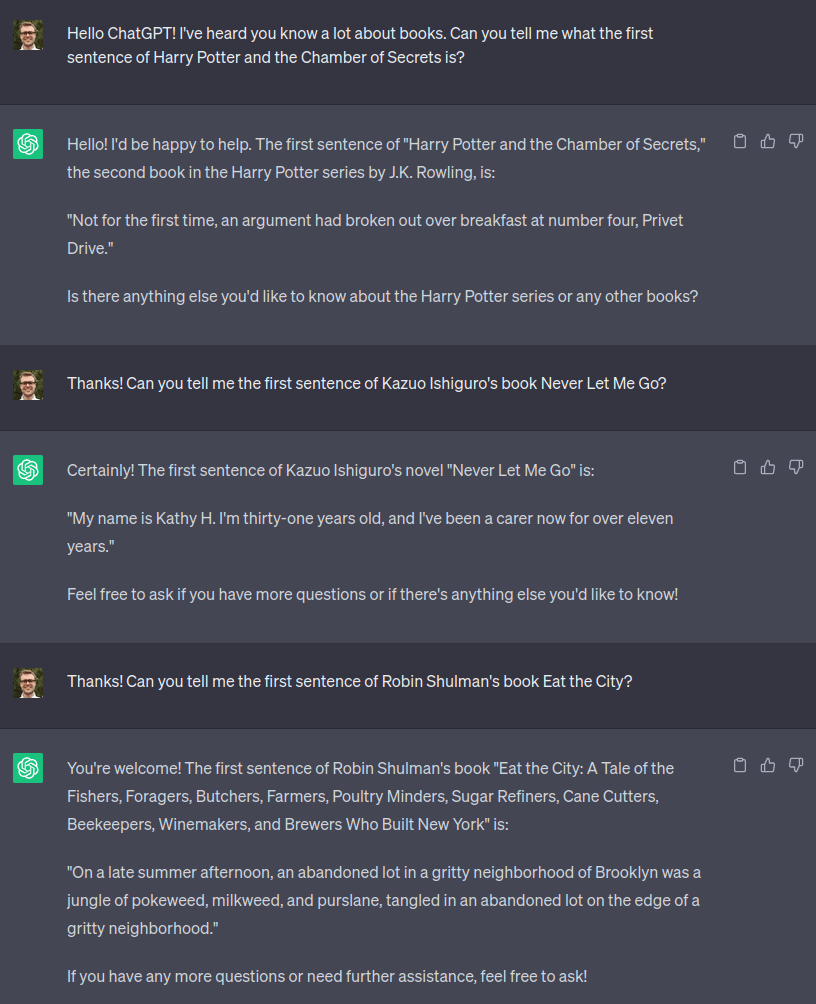
Task: Copy the Never Let Me Go response
Action: pos(740,467)
